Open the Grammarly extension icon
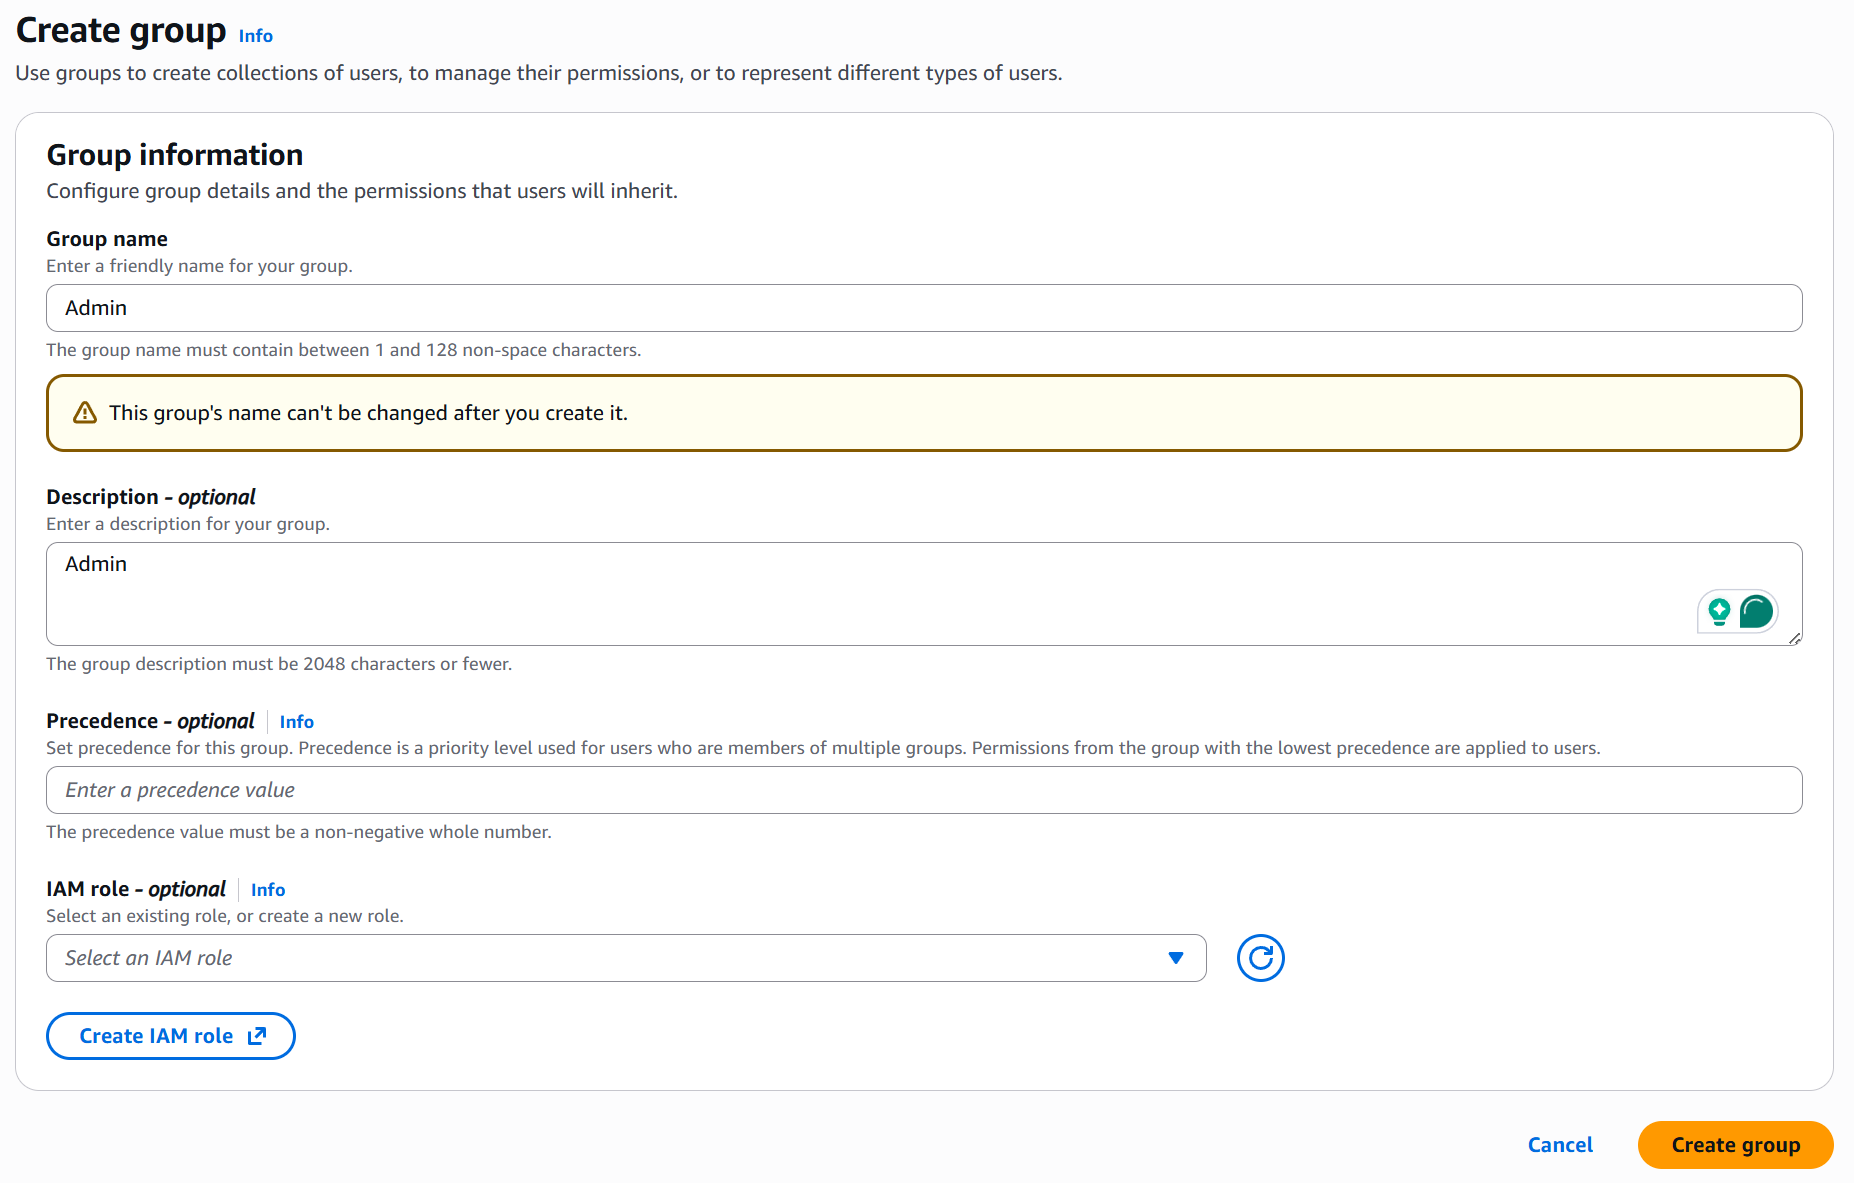Image resolution: width=1854 pixels, height=1183 pixels. [x=1757, y=610]
